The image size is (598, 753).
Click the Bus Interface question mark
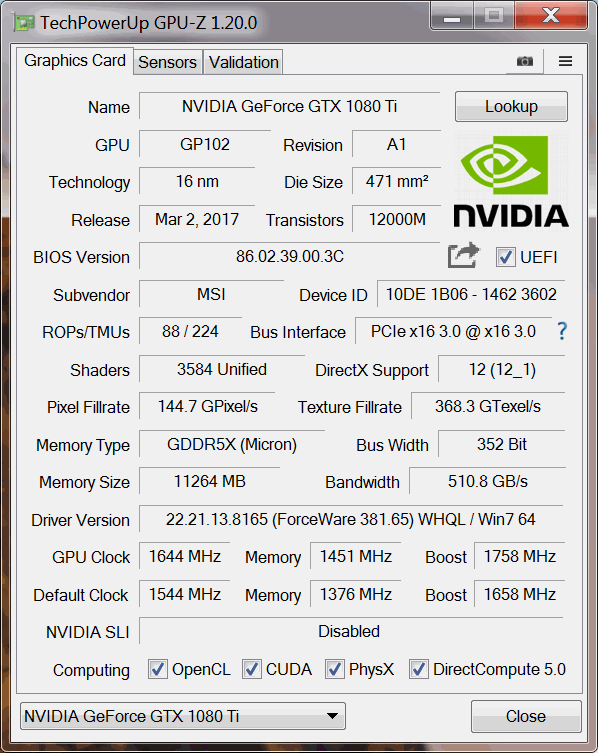[562, 331]
